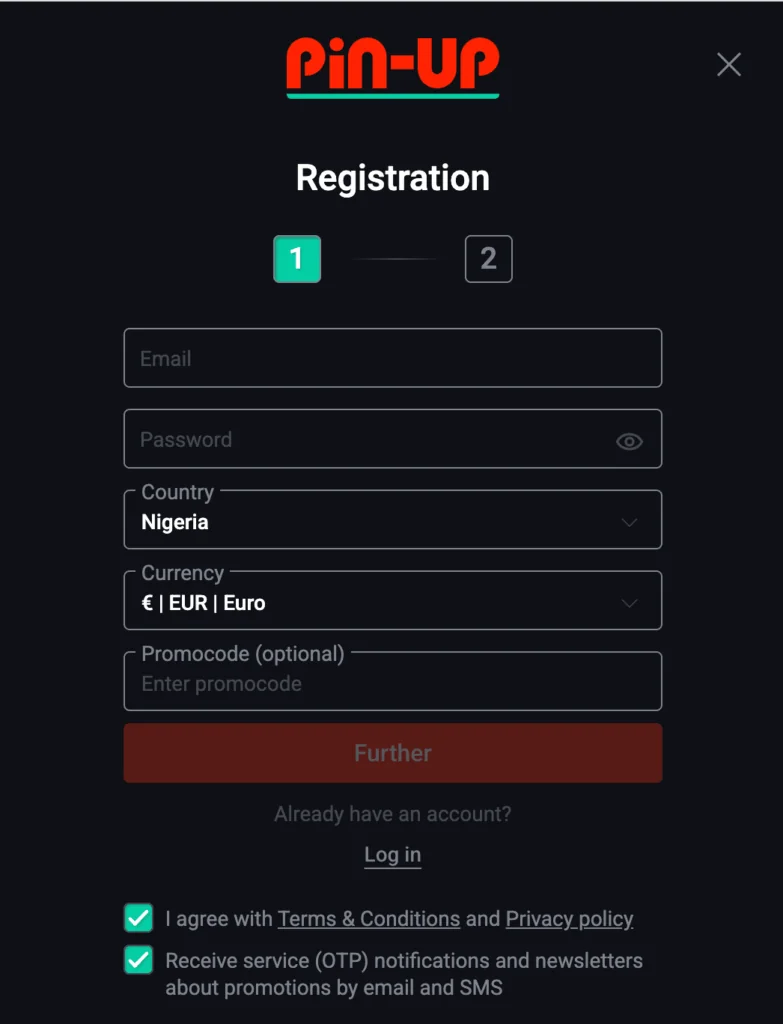Uncheck the Terms agreement checkbox
The width and height of the screenshot is (783, 1024).
(138, 918)
